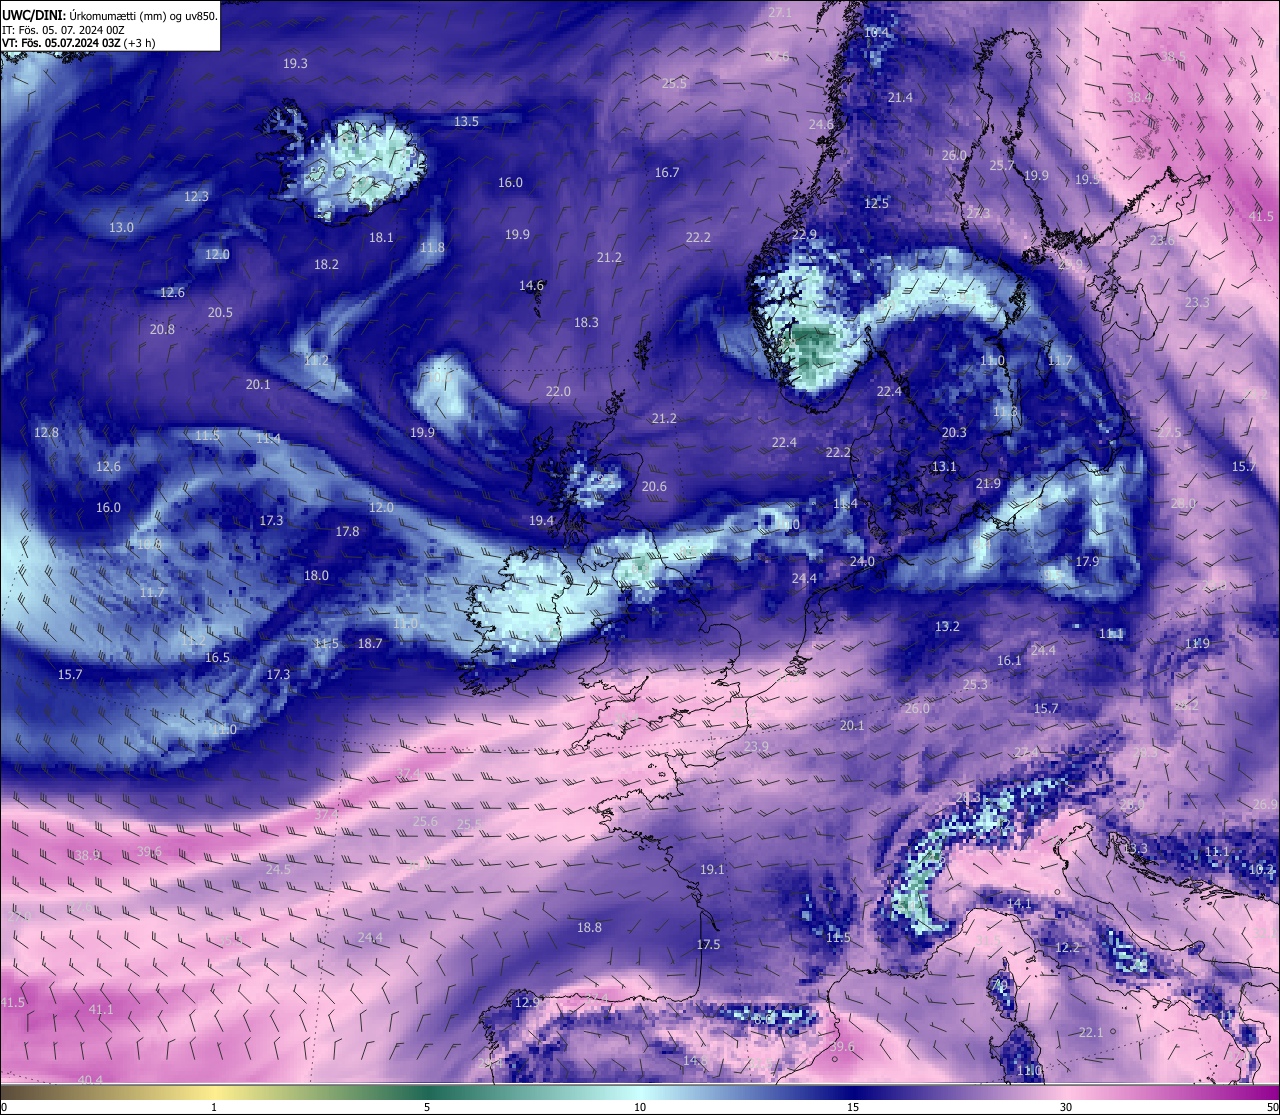Select the 12.5 value over Norway
1280x1115 pixels.
coord(876,203)
